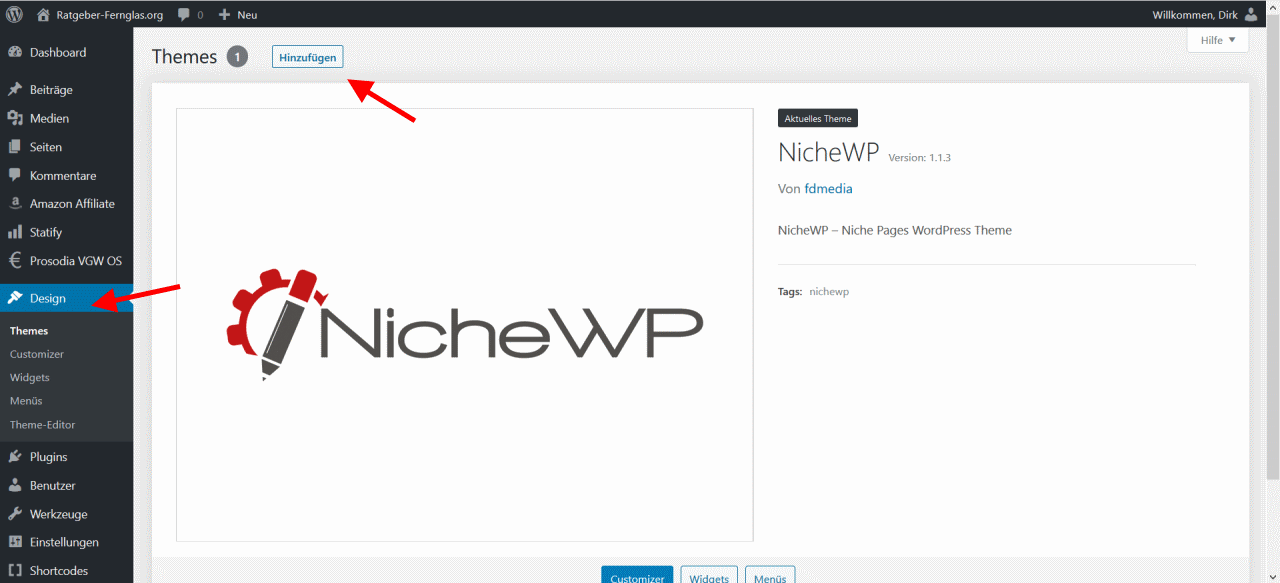Screen dimensions: 1280x583
Task: Click the WordPress logo in admin bar
Action: click(14, 15)
